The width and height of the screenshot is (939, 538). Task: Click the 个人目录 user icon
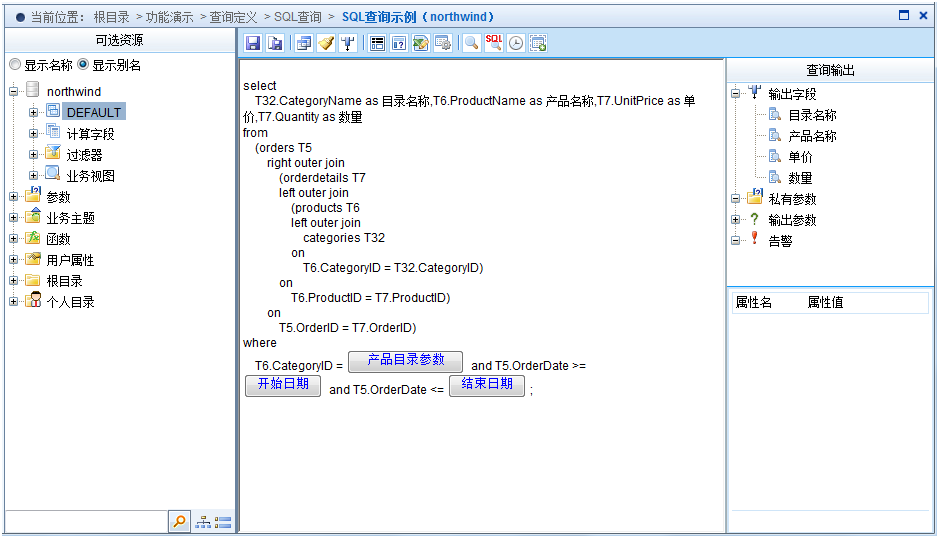[34, 300]
